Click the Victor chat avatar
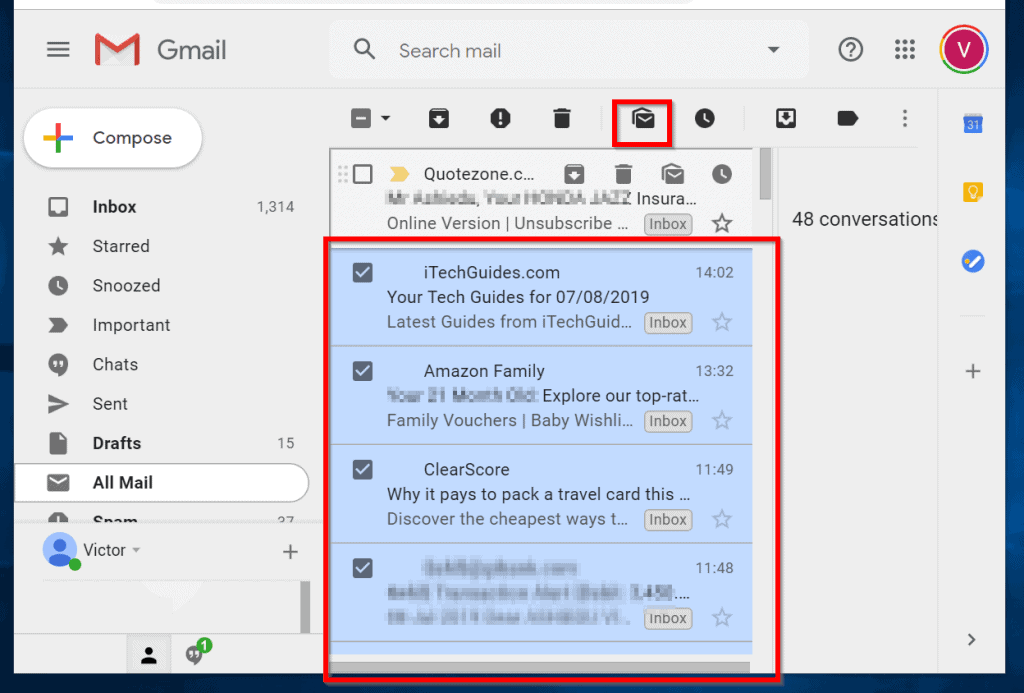This screenshot has height=693, width=1024. [61, 551]
